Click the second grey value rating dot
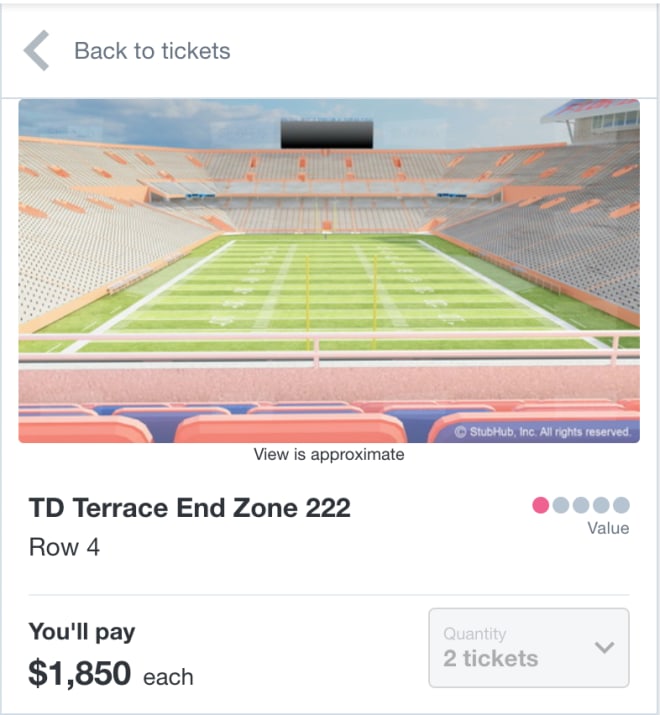The image size is (660, 715). [561, 505]
